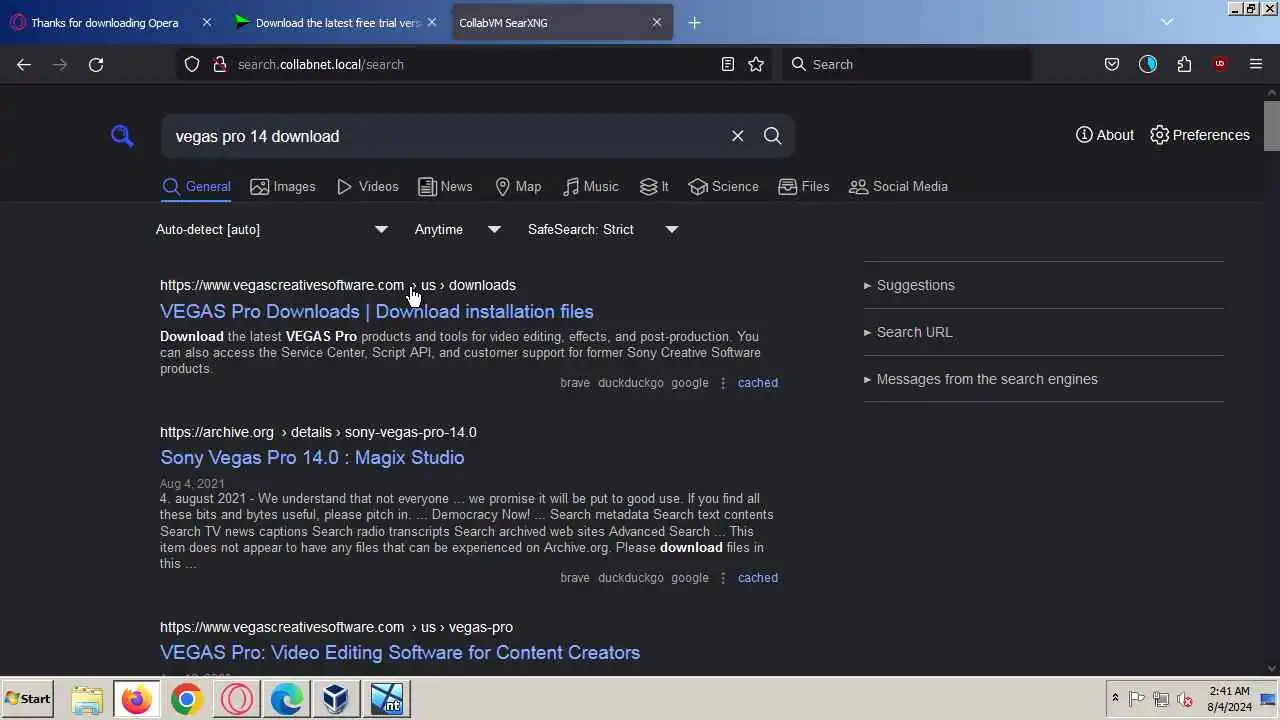The width and height of the screenshot is (1280, 720).
Task: Switch to Thanks for downloading Opera tab
Action: [x=104, y=23]
